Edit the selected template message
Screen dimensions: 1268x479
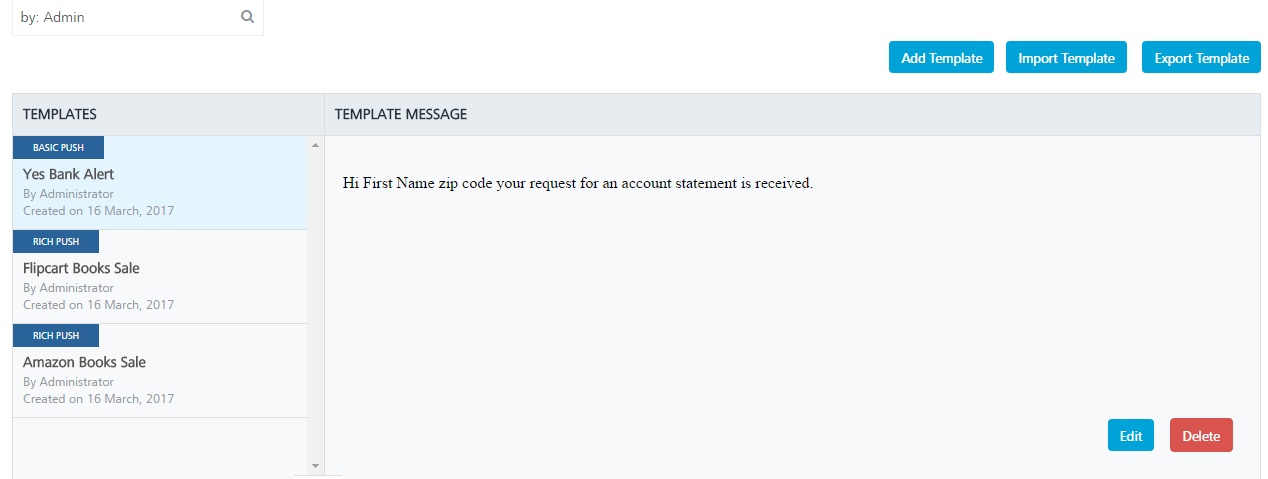click(x=1131, y=435)
